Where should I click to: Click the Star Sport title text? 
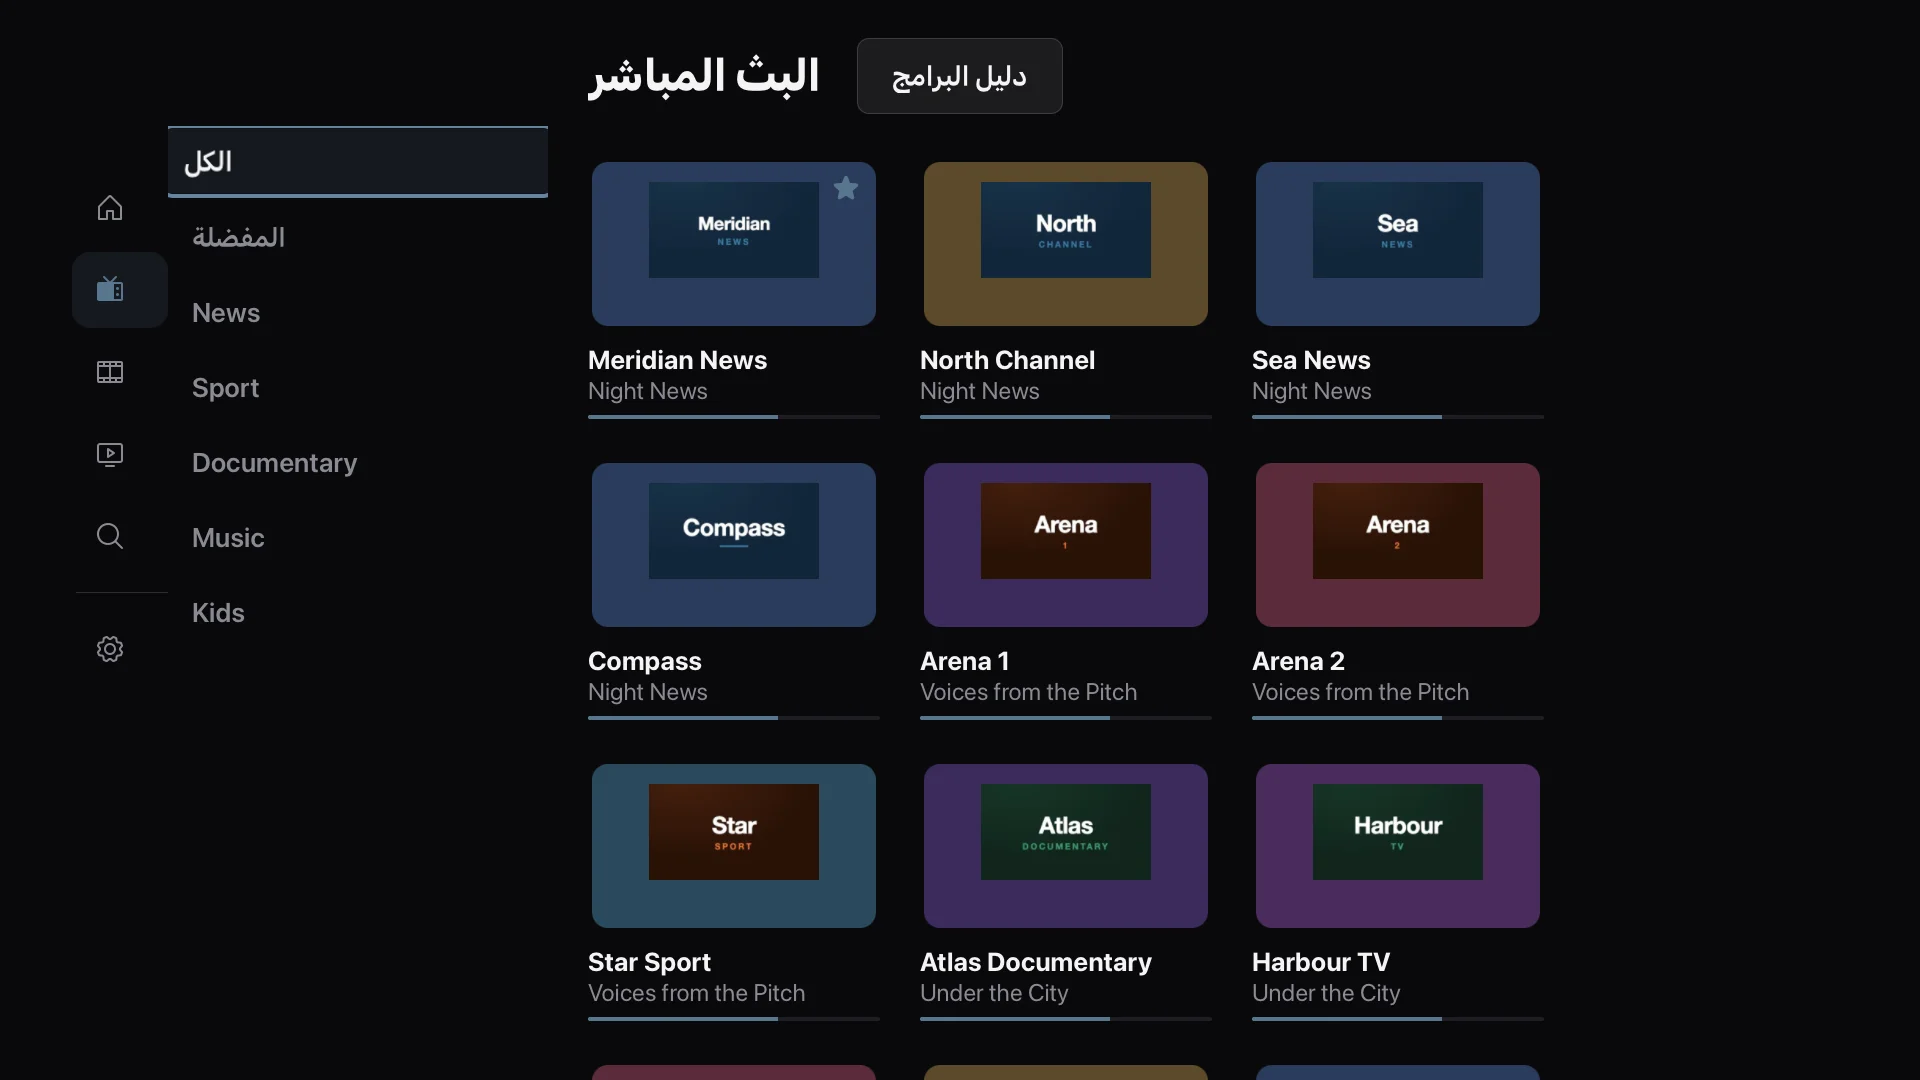point(649,962)
